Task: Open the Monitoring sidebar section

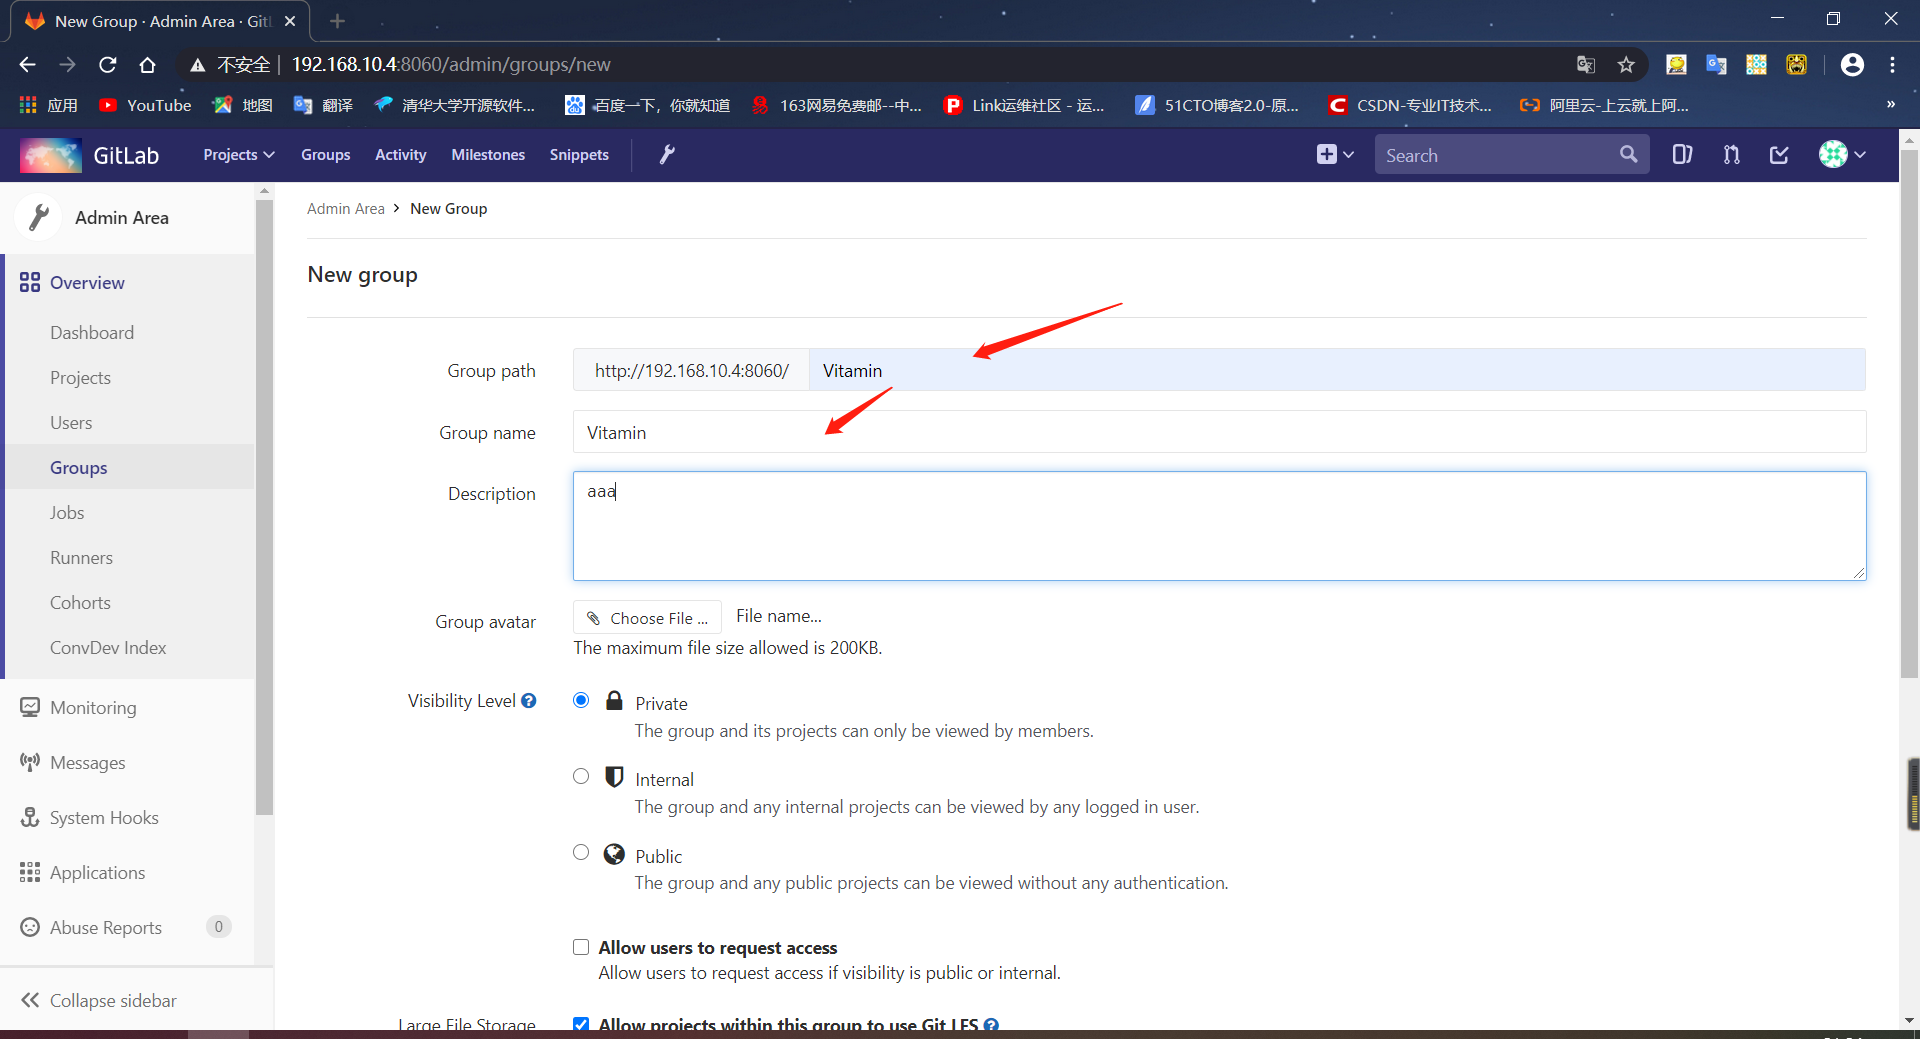Action: [93, 707]
